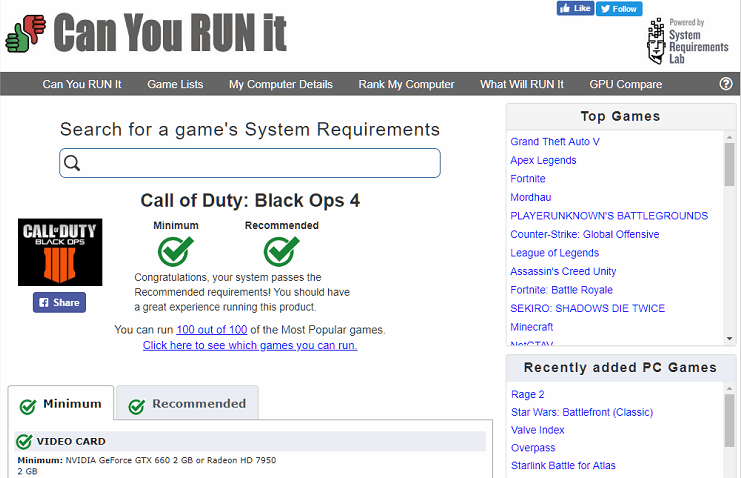Click the Can You RUN it thumbs logo

point(26,32)
